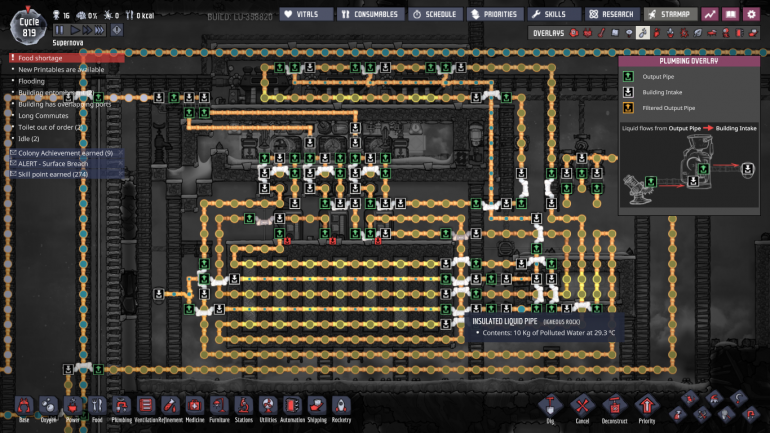Open the Plumbing build category

coord(121,408)
